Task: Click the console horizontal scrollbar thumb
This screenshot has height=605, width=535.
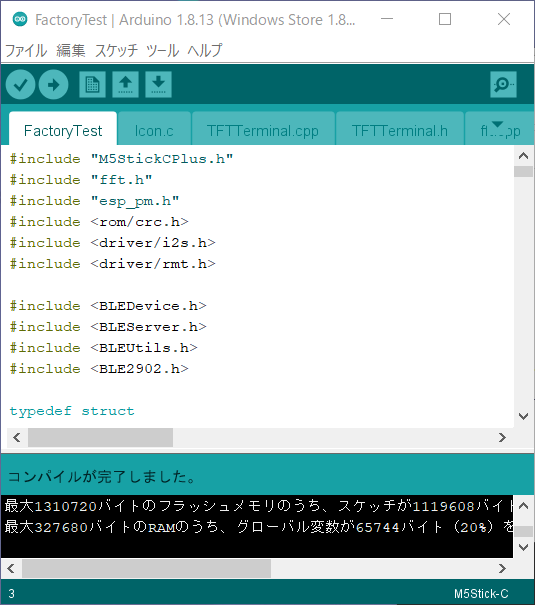Action: (146, 568)
